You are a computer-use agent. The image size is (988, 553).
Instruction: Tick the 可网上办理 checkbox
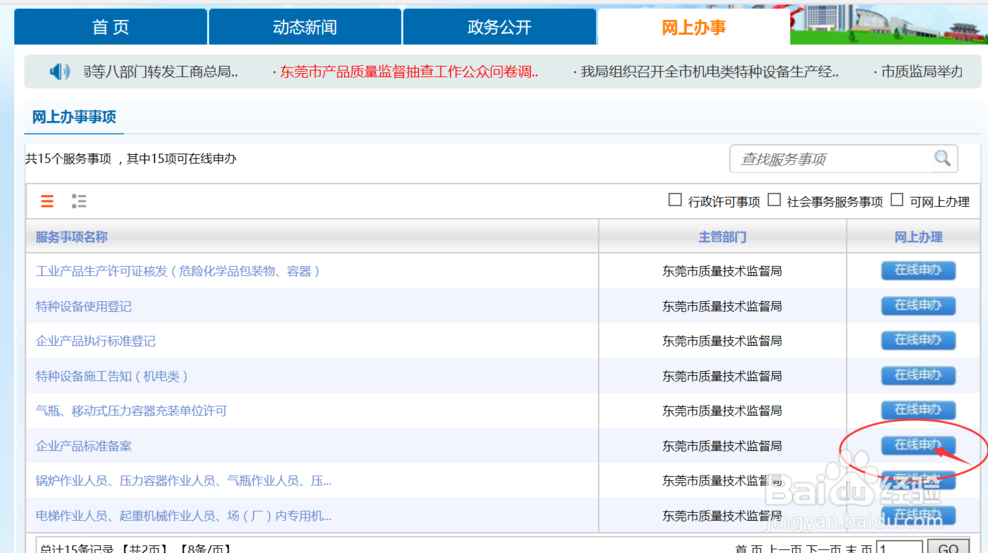(x=897, y=200)
